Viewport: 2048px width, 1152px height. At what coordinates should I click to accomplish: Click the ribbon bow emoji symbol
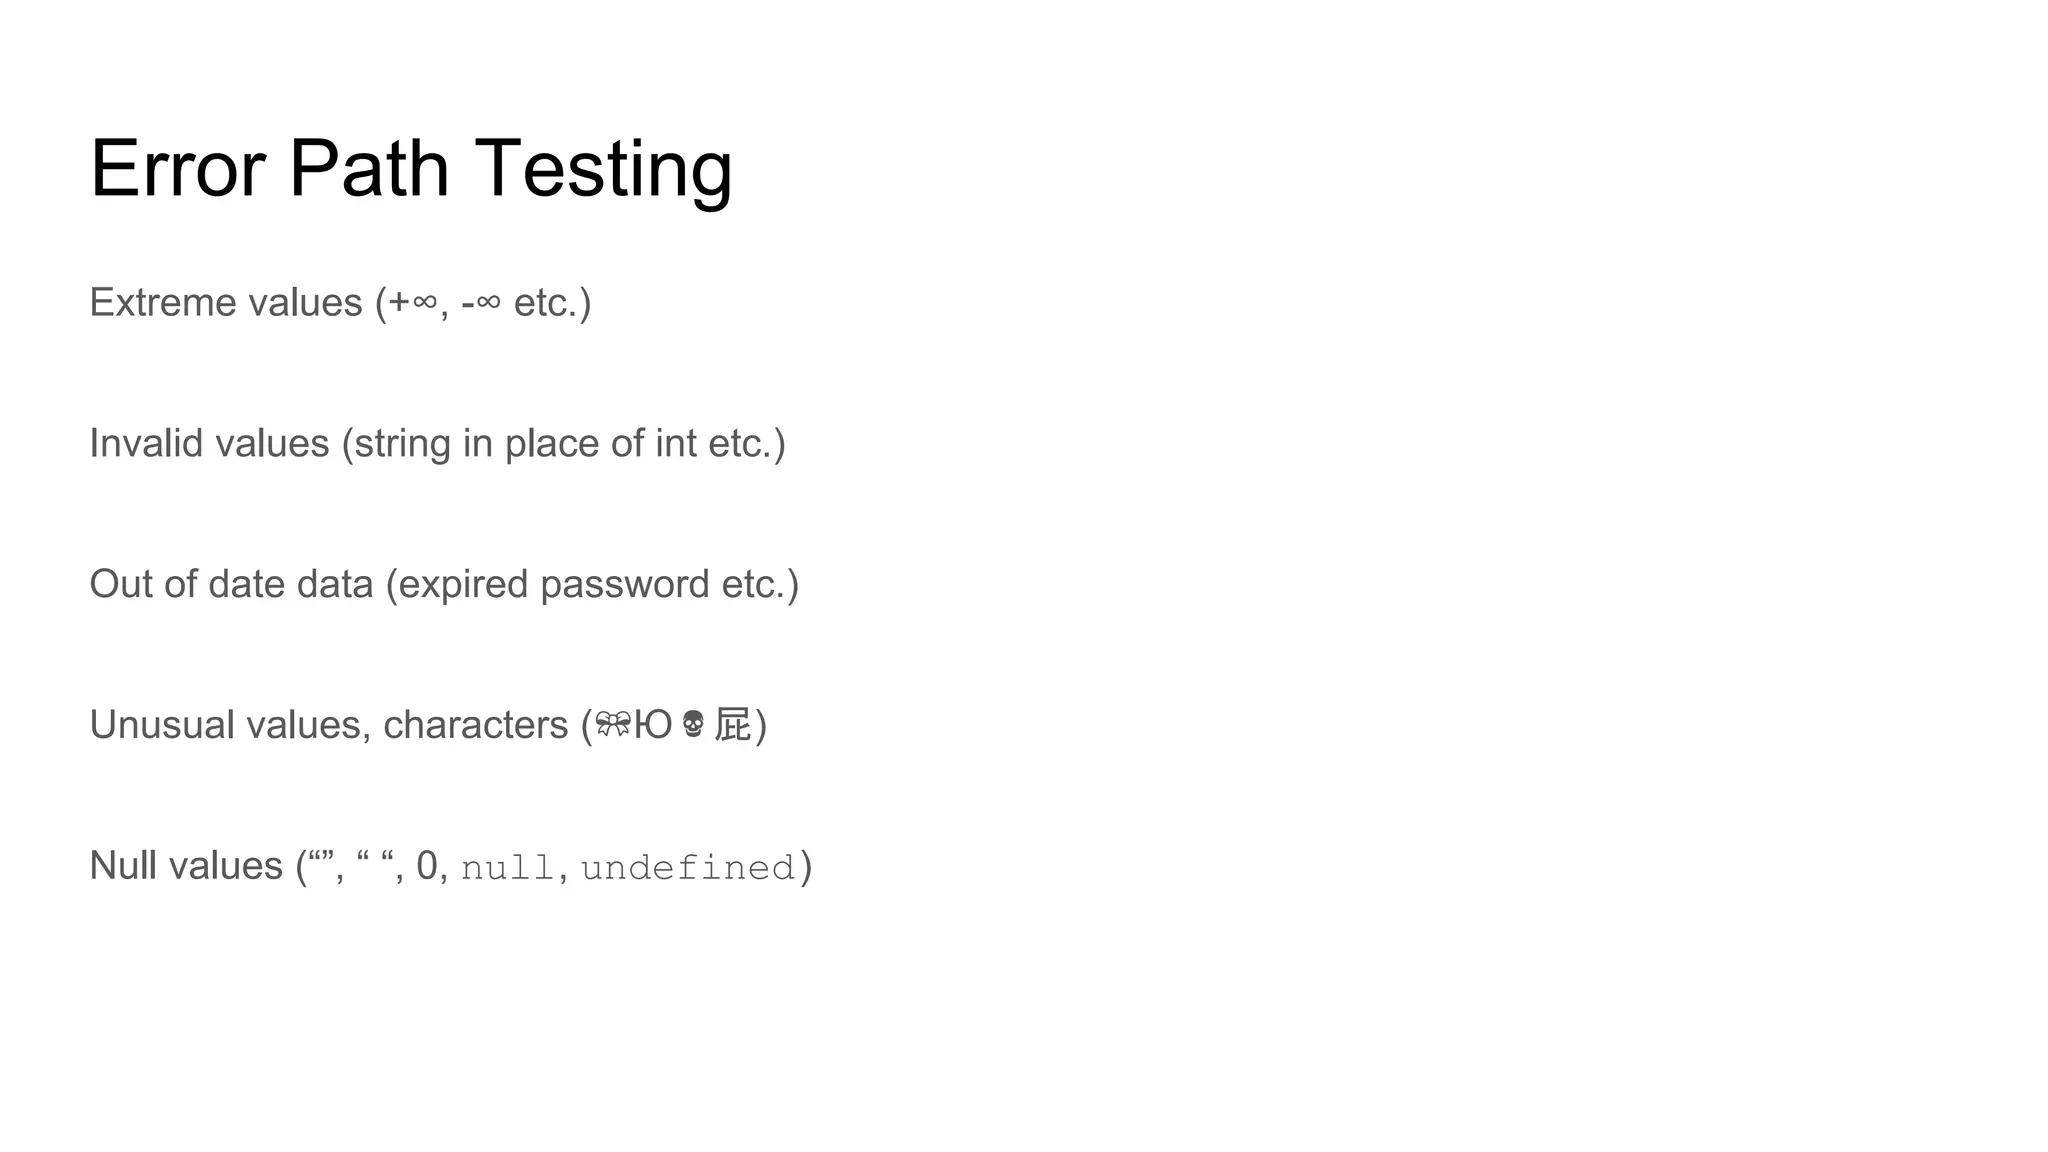click(x=612, y=724)
